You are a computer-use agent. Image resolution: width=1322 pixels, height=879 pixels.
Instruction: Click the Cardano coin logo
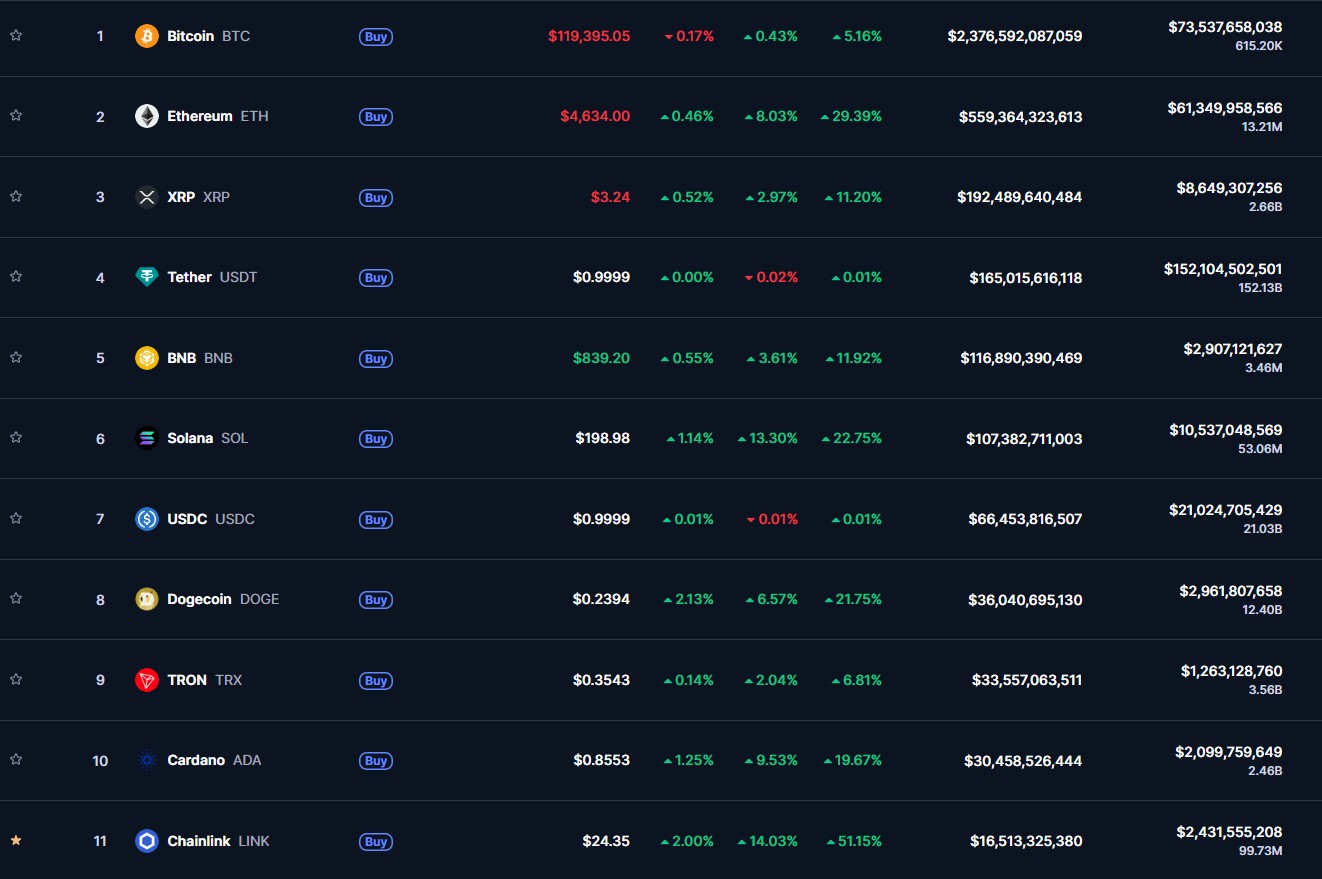[x=147, y=760]
